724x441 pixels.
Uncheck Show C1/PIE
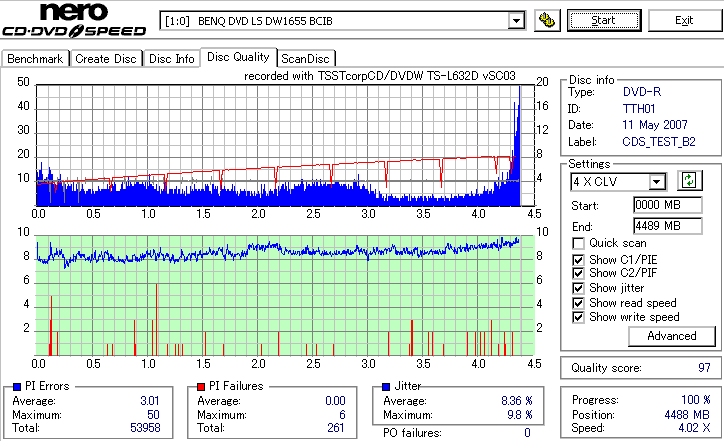(x=578, y=260)
